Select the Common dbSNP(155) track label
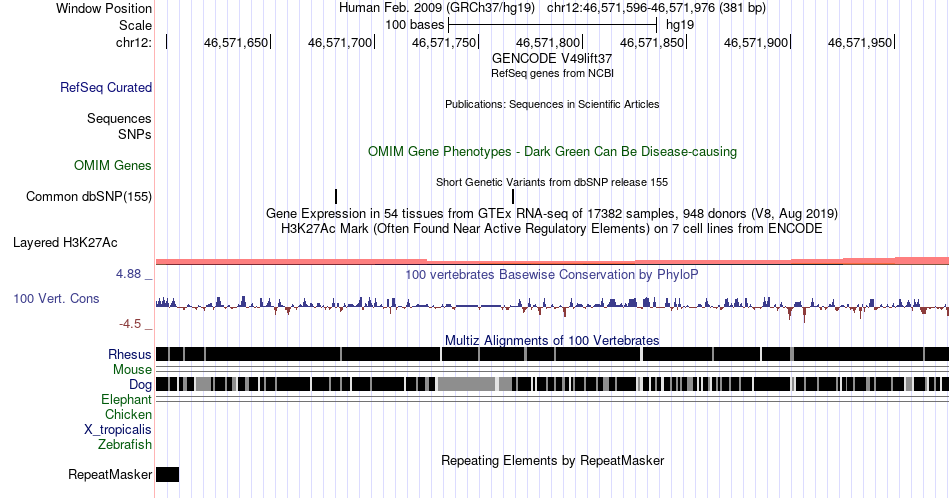This screenshot has height=498, width=950. point(89,196)
